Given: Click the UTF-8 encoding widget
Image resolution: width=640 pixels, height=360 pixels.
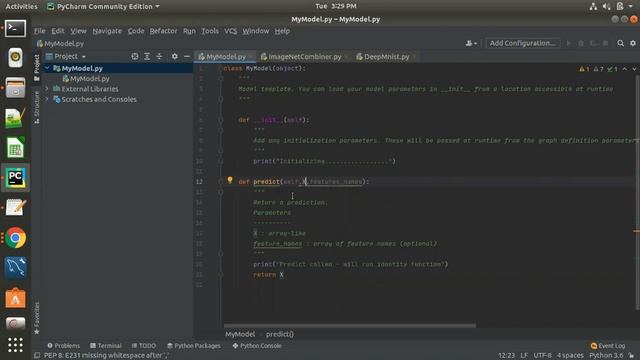Looking at the screenshot, I should click(x=542, y=356).
